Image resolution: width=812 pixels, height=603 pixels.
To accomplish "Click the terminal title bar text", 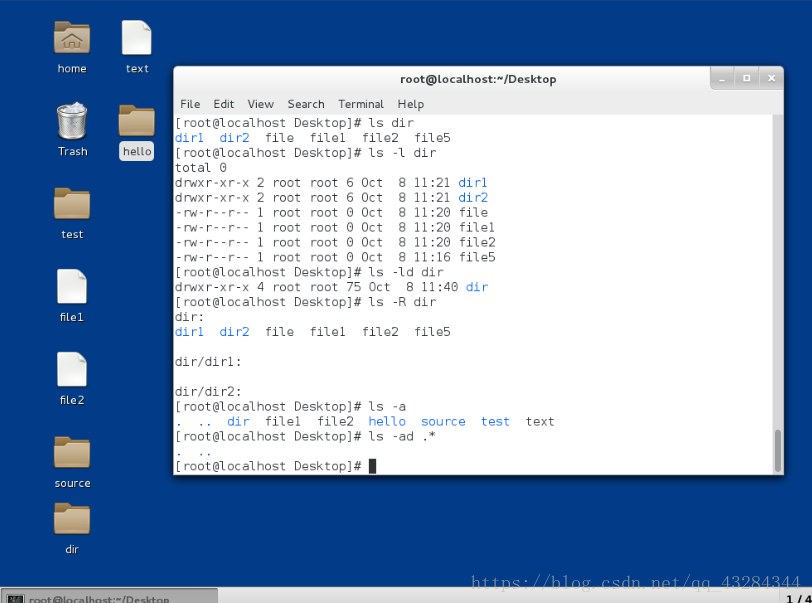I will pyautogui.click(x=478, y=79).
